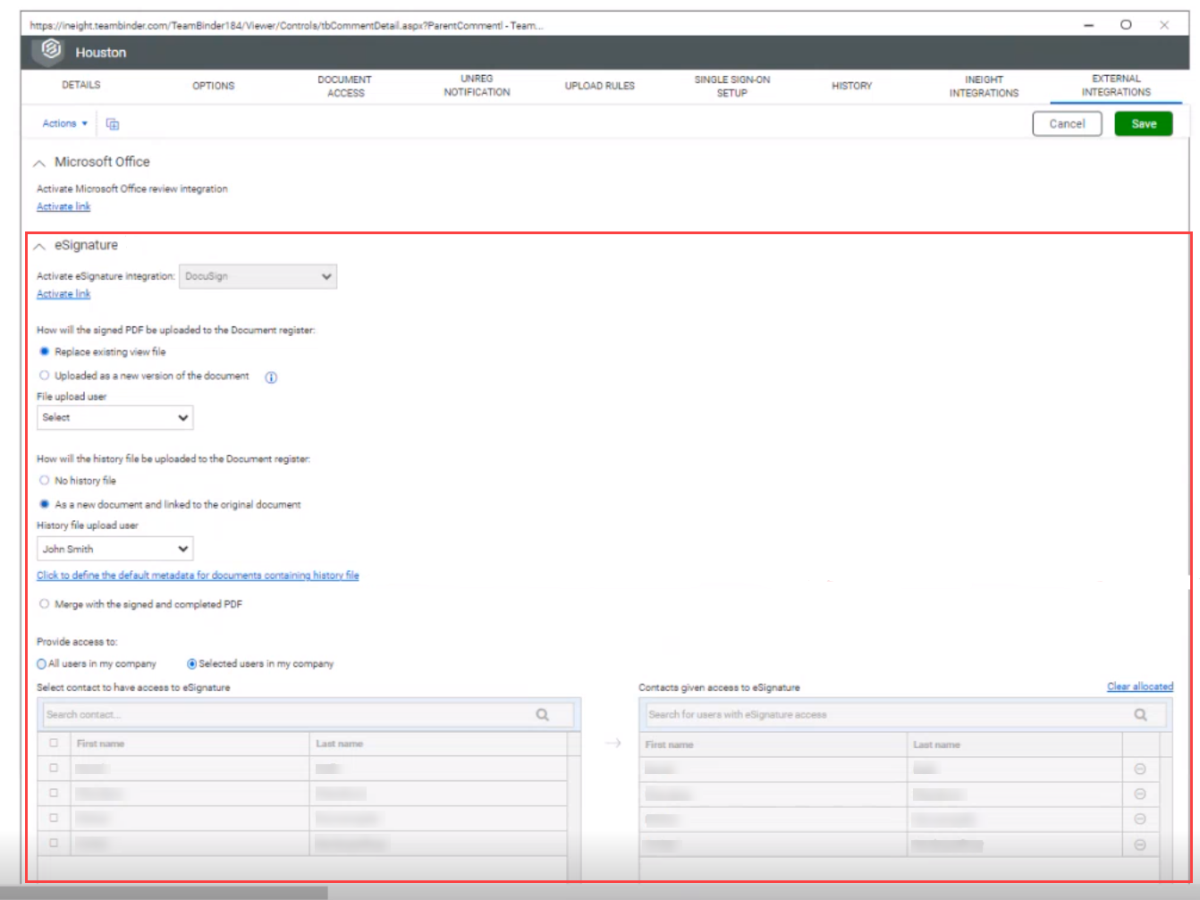Click the info icon beside new version option

tap(270, 377)
